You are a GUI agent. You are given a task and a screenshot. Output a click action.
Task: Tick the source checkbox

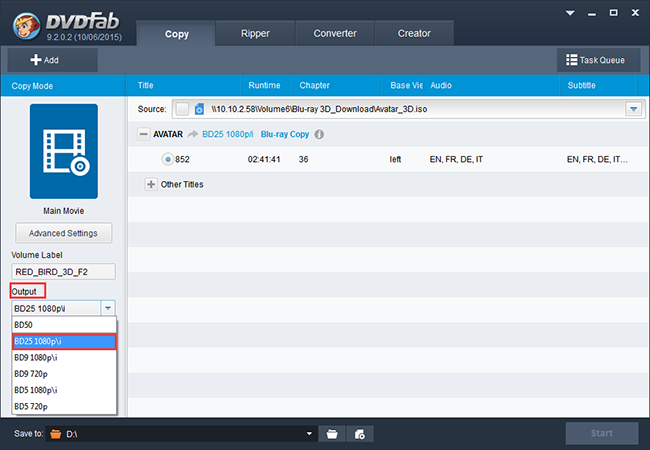(x=182, y=109)
